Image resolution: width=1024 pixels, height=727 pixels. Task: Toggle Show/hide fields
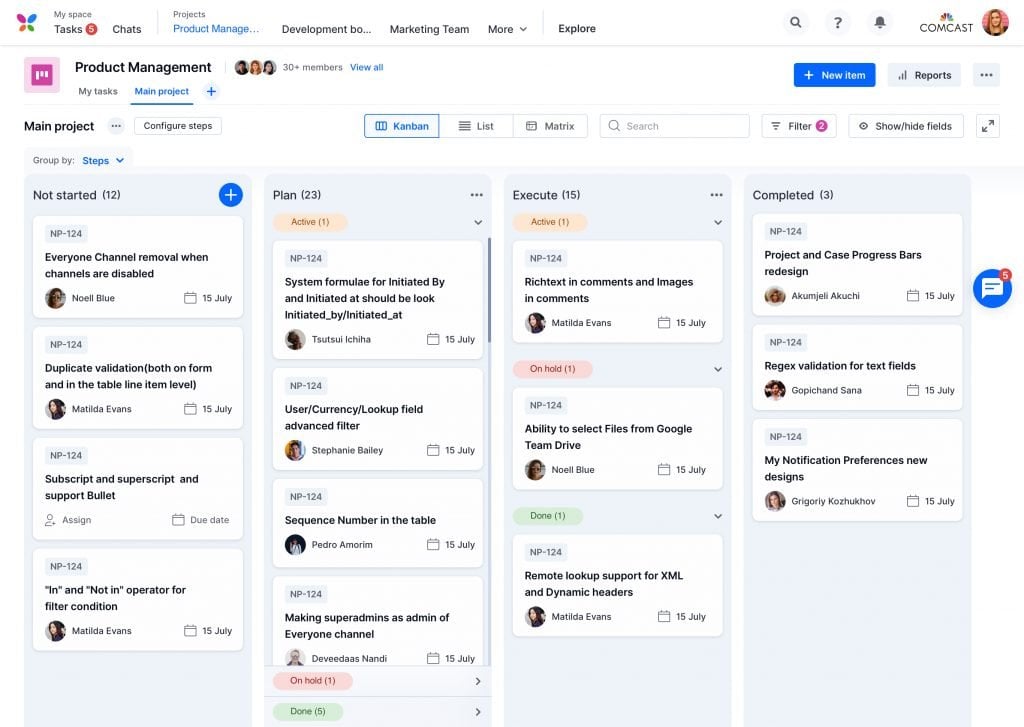pyautogui.click(x=905, y=126)
